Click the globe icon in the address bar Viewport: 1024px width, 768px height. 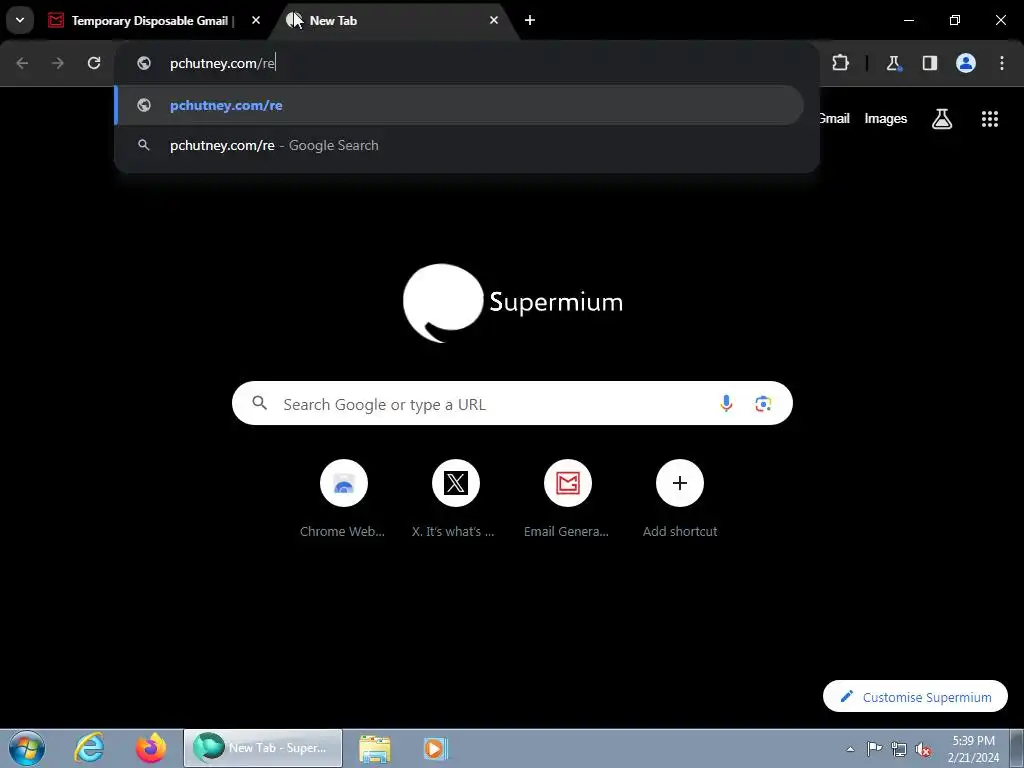[x=144, y=63]
